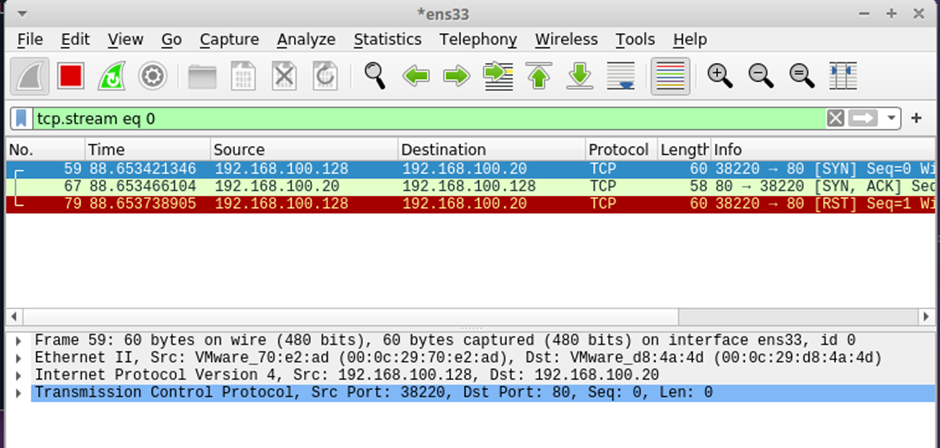Viewport: 940px width, 448px height.
Task: Open the Statistics menu
Action: [387, 40]
